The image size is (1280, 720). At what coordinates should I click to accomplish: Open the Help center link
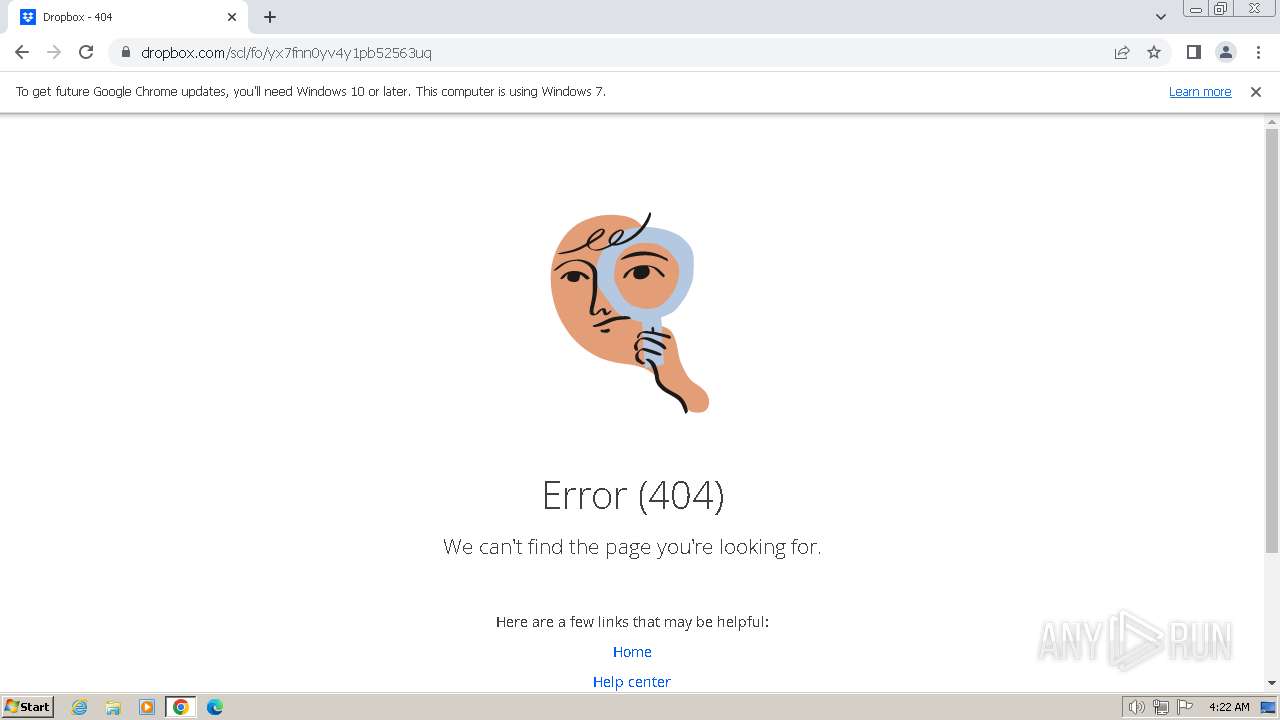click(x=632, y=682)
